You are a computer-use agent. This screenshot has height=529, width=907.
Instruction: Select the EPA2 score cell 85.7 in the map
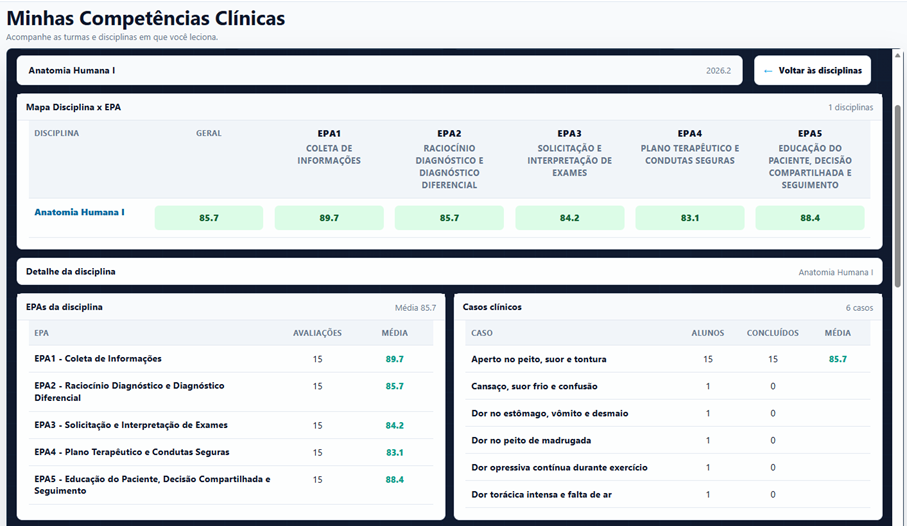tap(449, 218)
